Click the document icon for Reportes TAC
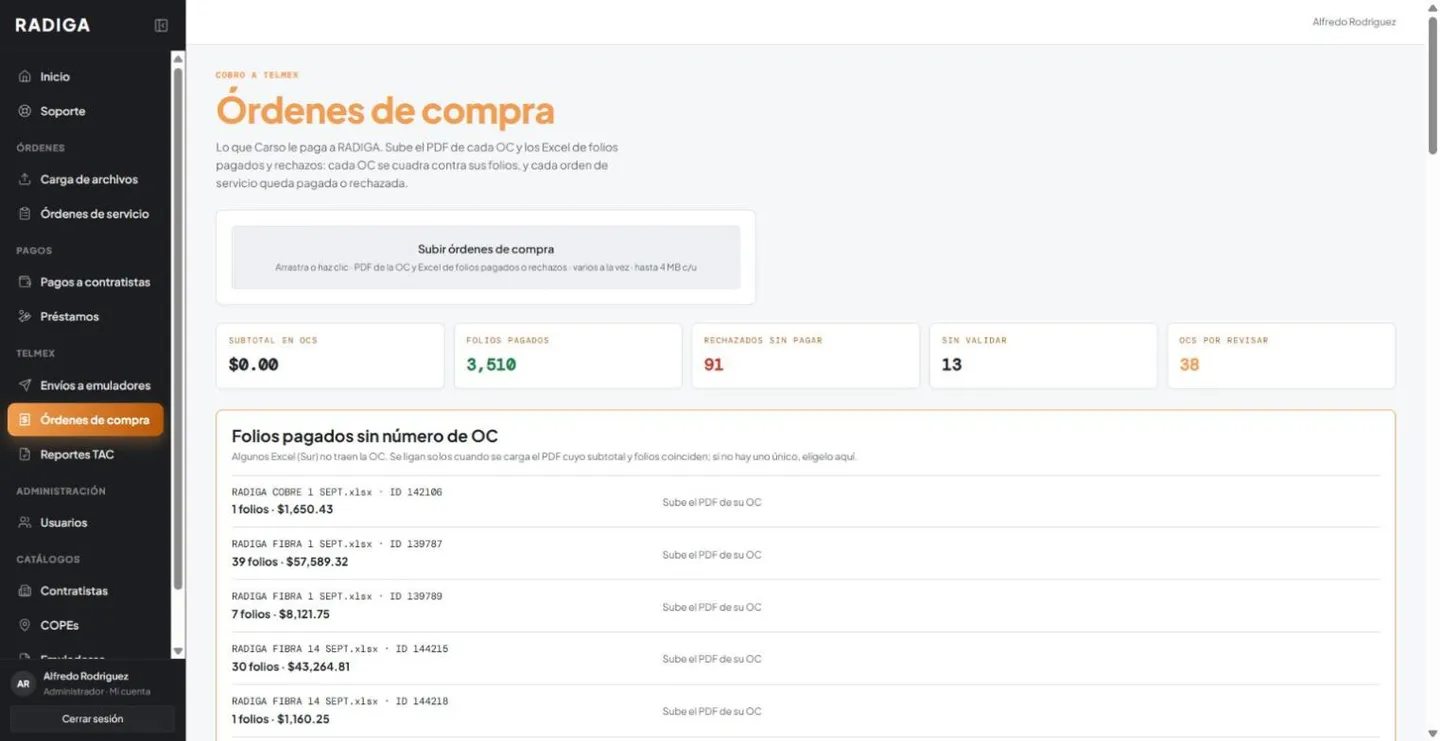This screenshot has width=1440, height=741. (25, 455)
